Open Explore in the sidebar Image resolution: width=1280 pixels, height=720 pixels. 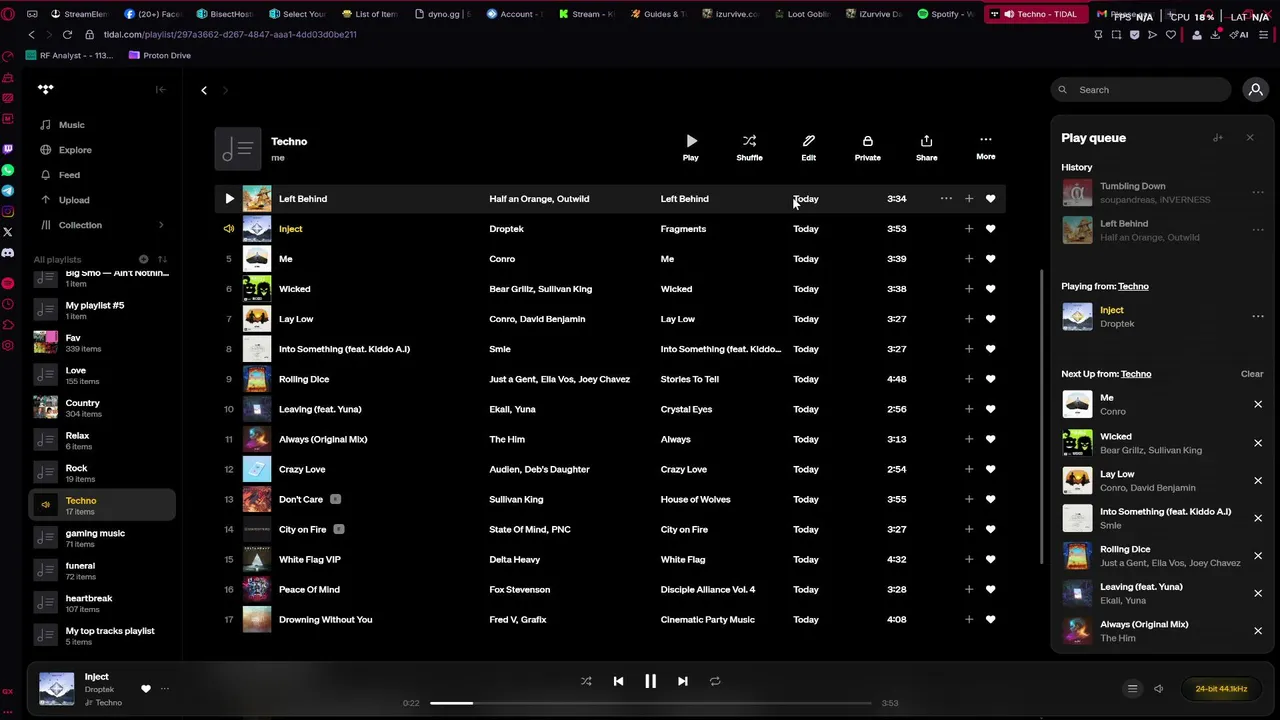pos(75,150)
